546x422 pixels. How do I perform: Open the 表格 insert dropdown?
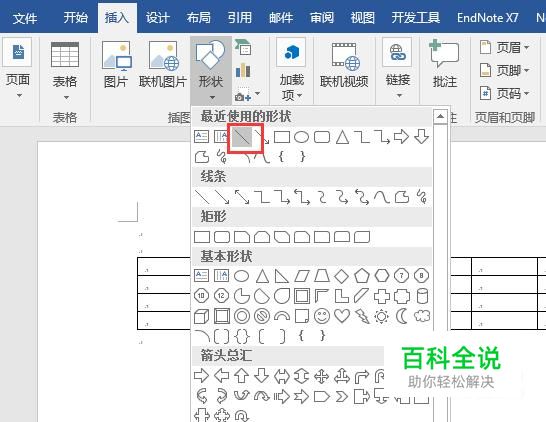click(x=65, y=71)
